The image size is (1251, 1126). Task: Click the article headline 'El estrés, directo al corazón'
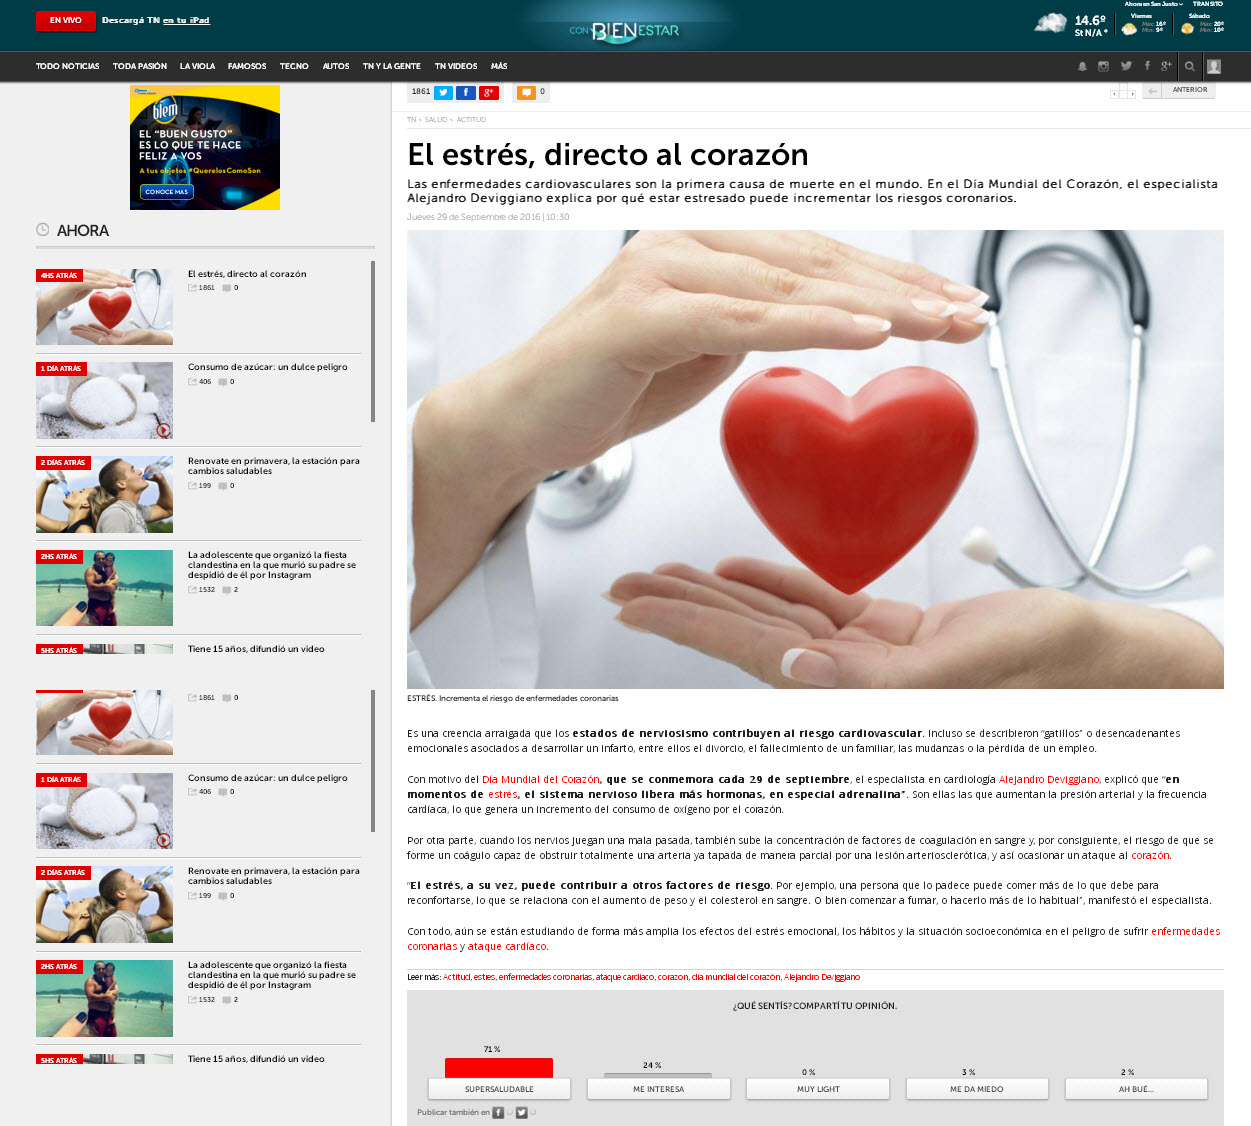[608, 155]
